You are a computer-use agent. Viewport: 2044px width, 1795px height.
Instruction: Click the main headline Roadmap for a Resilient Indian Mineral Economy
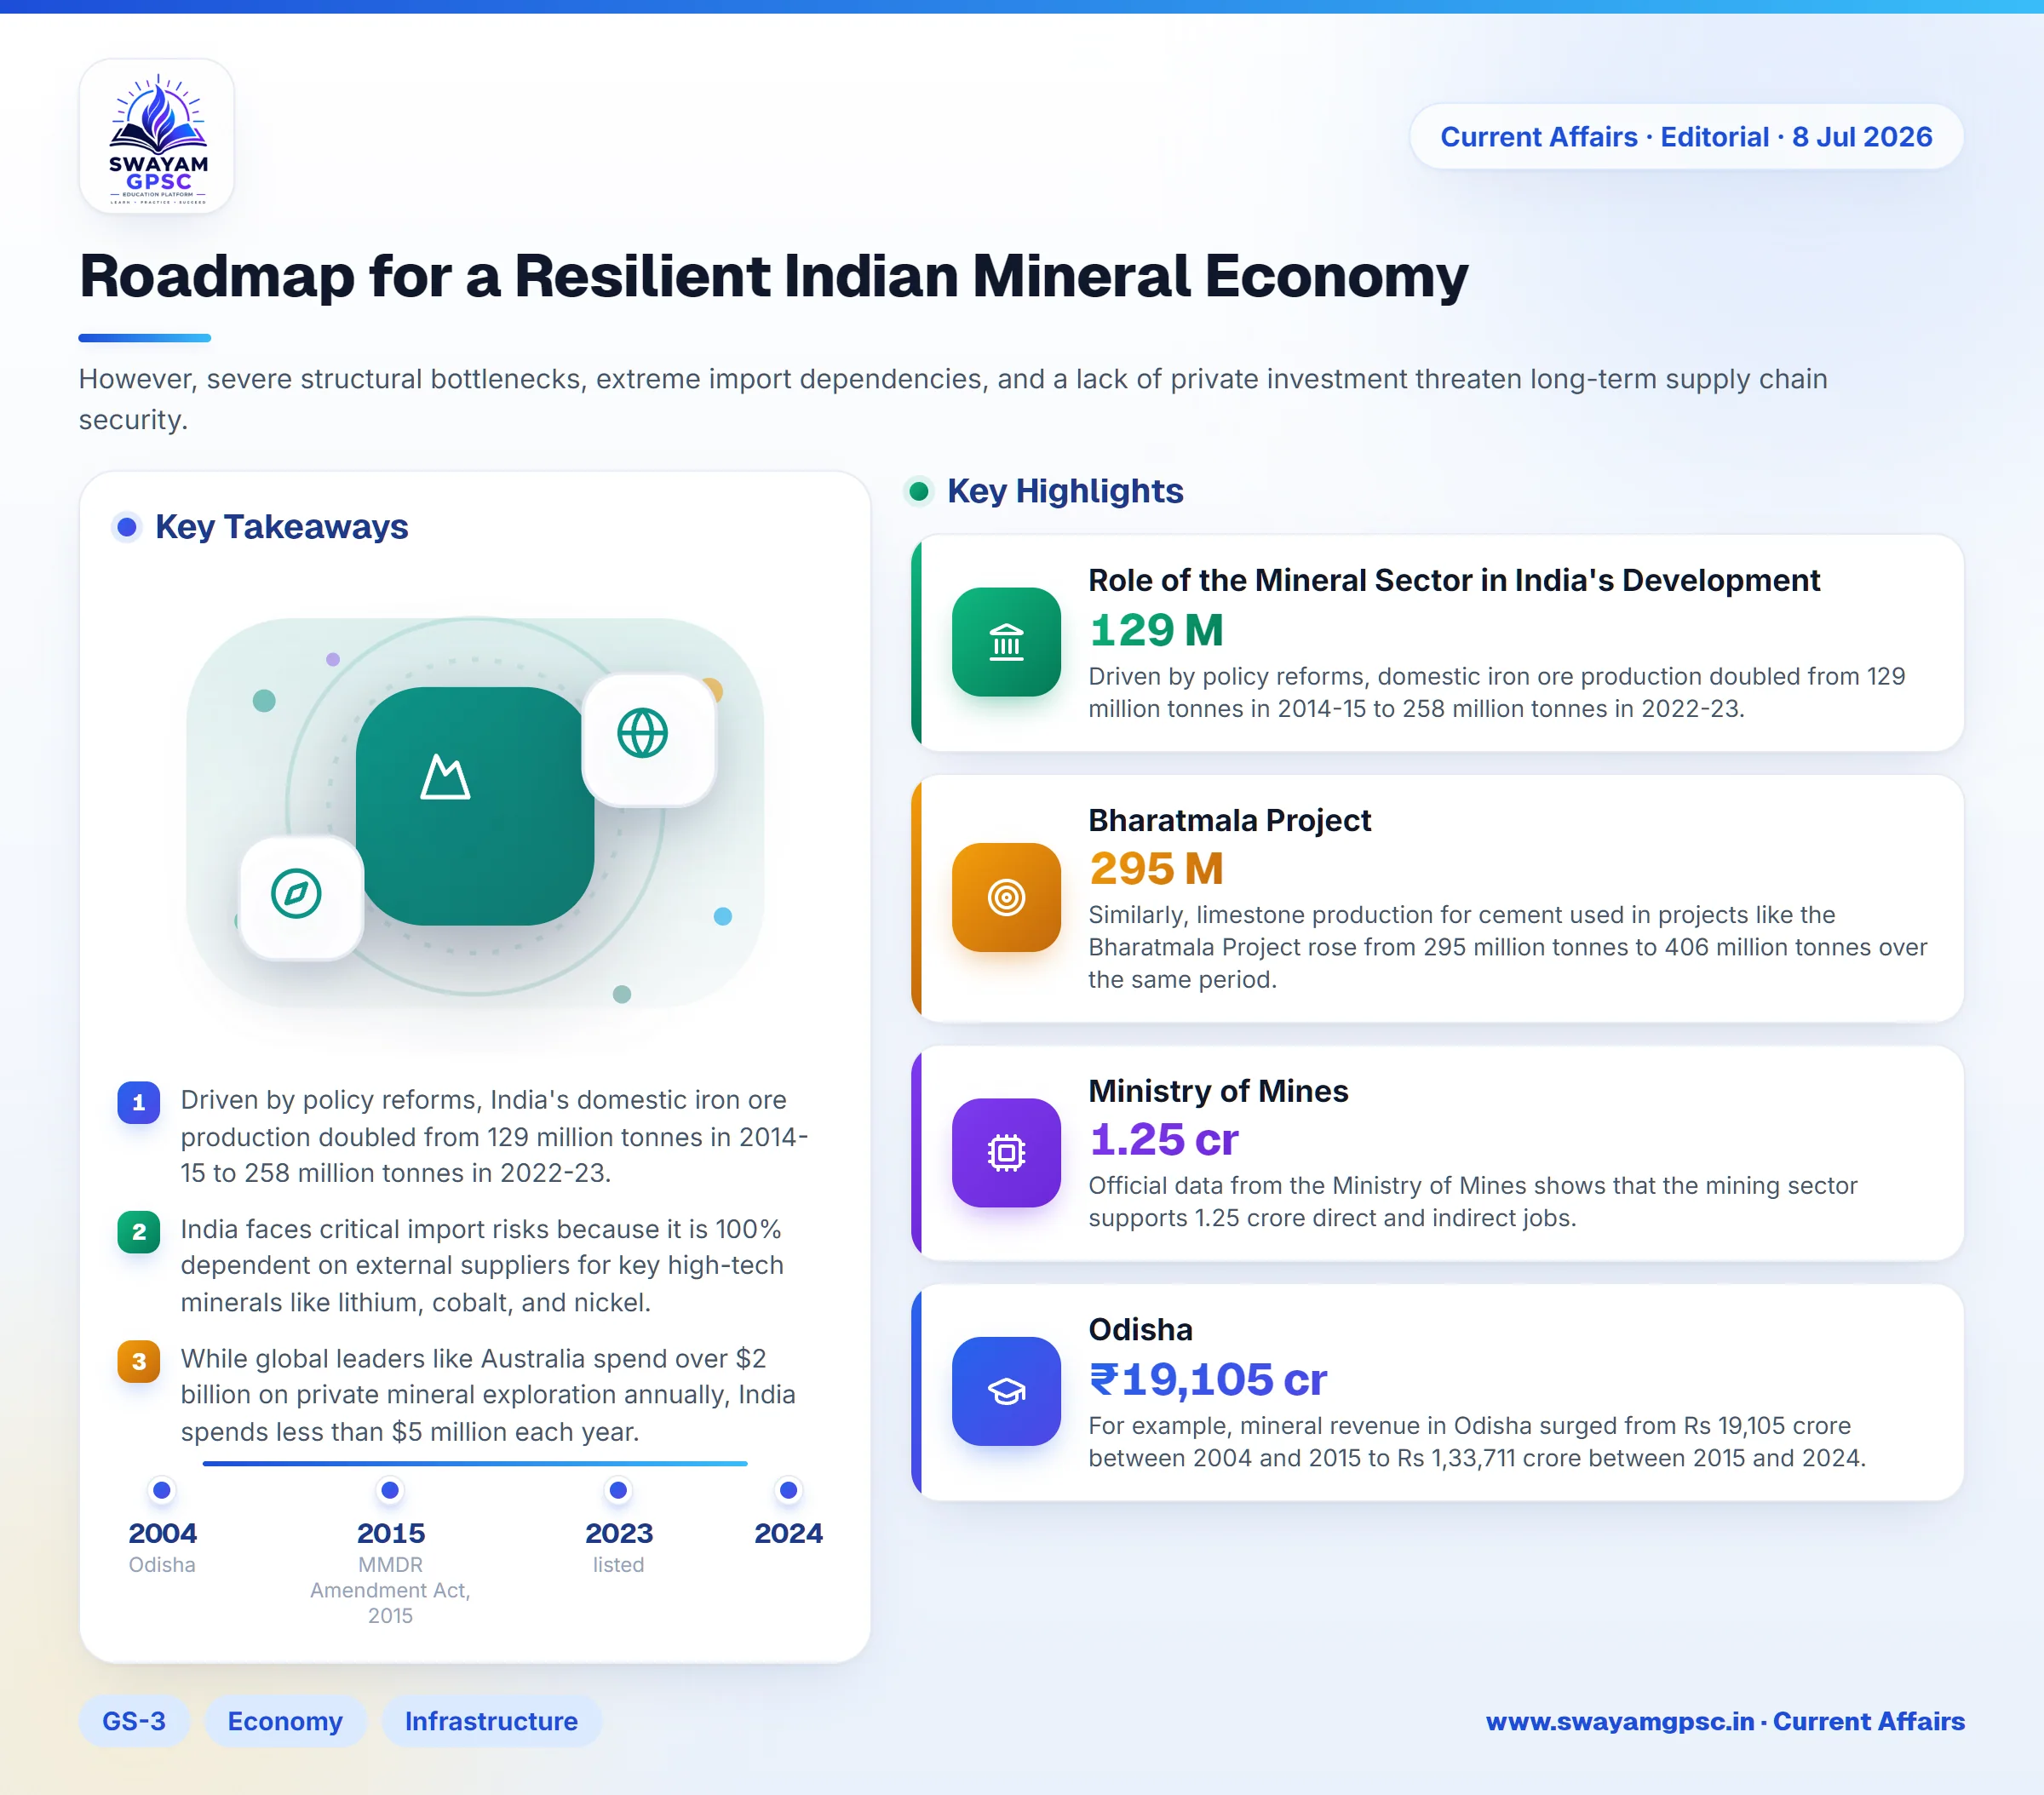click(x=773, y=276)
